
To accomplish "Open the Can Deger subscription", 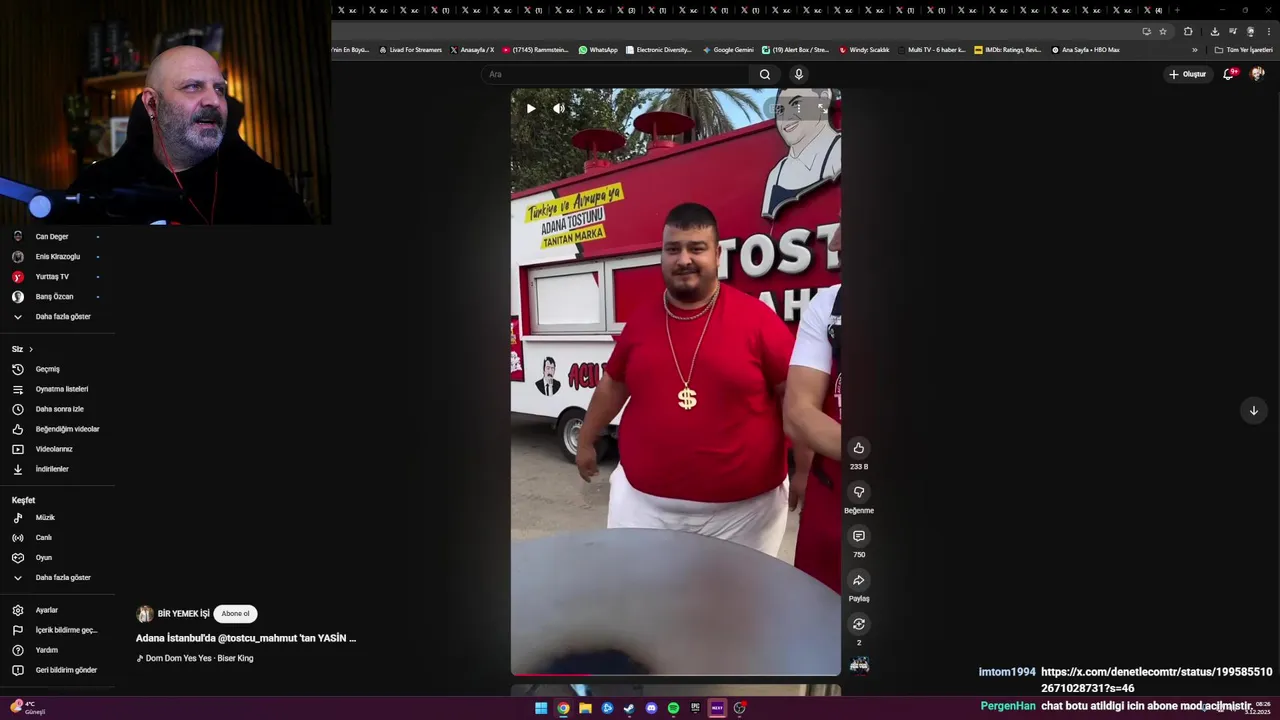I will click(x=52, y=237).
